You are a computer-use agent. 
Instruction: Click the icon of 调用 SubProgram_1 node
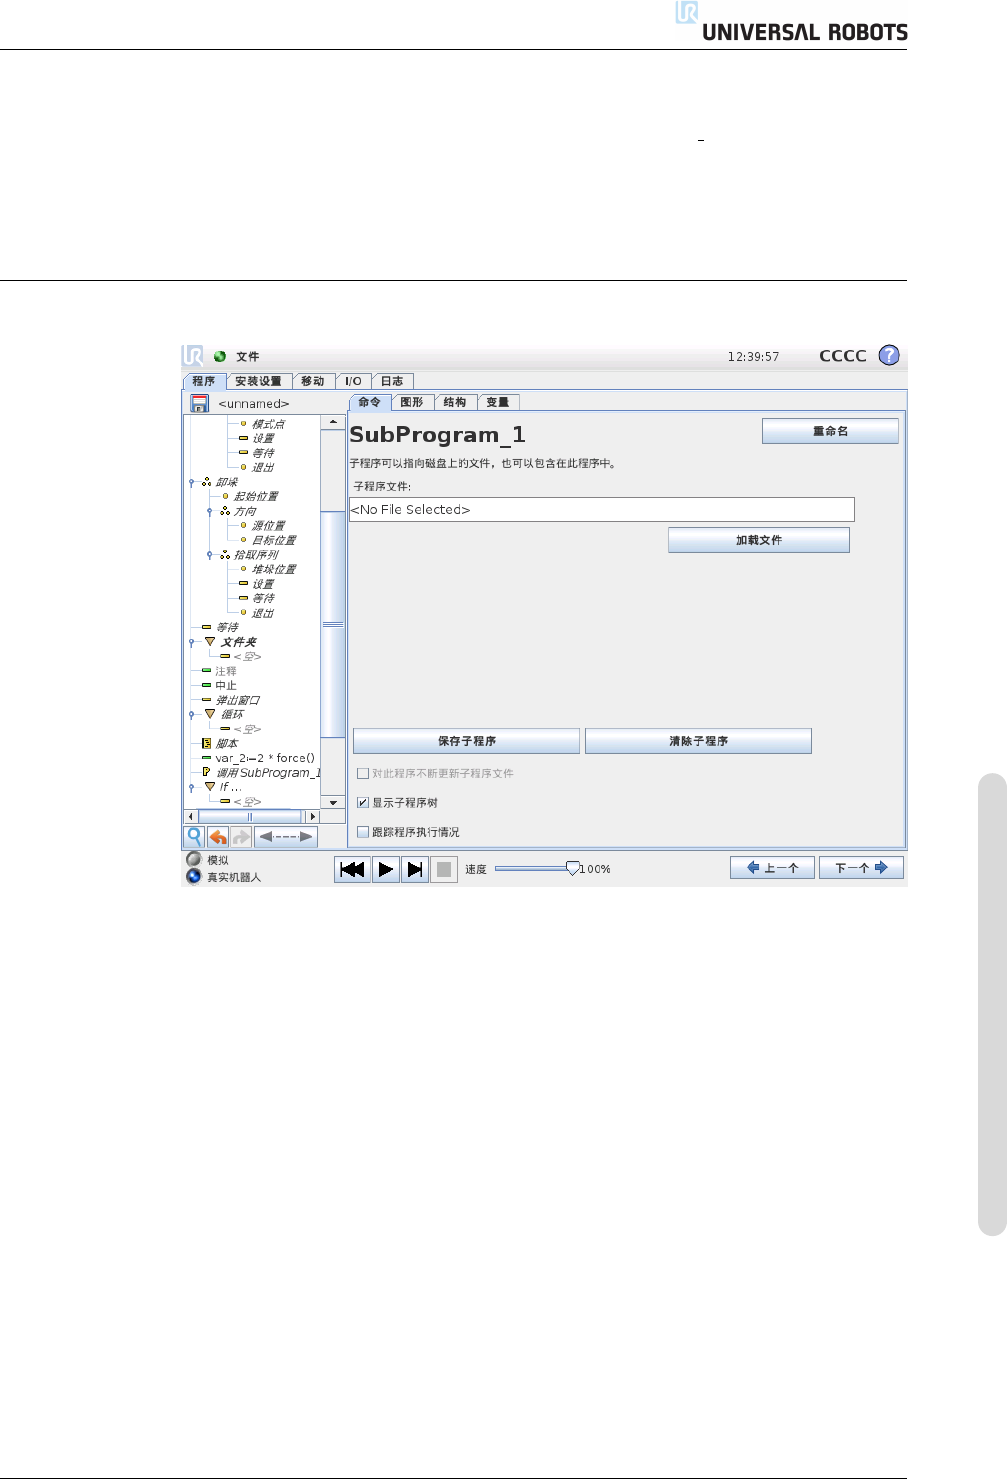(206, 772)
